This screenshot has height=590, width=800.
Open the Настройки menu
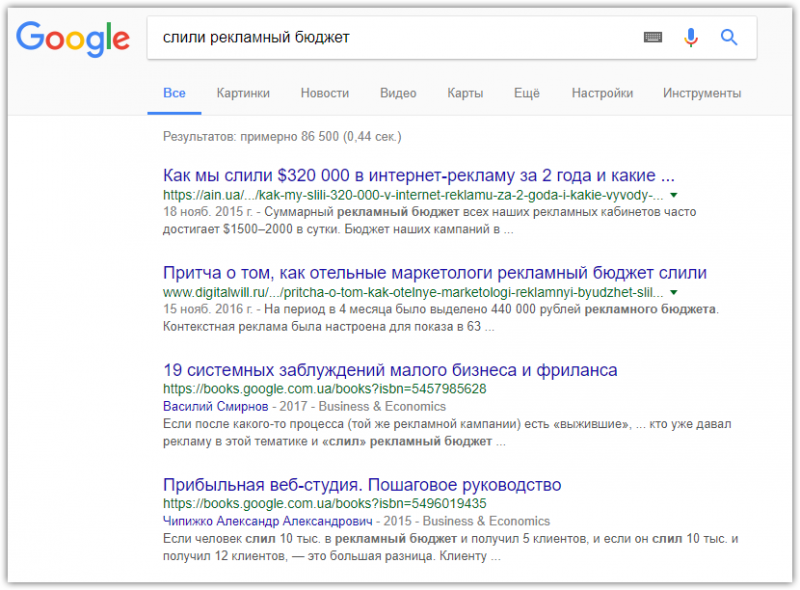coord(602,93)
